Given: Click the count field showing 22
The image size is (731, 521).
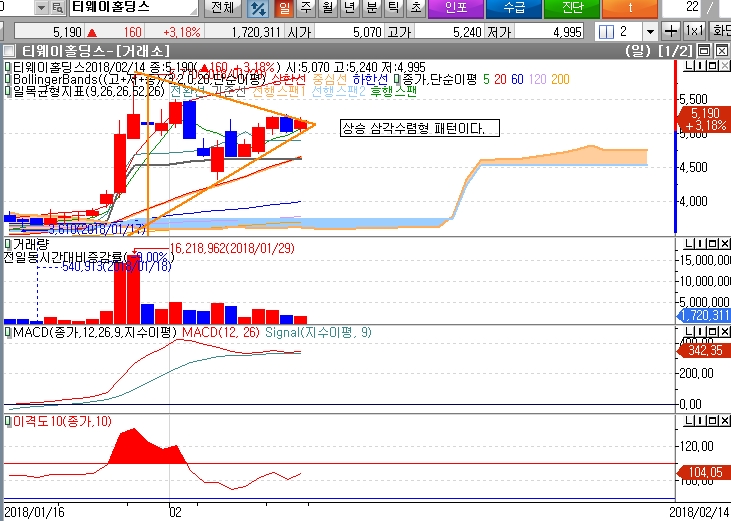Looking at the screenshot, I should (x=682, y=7).
